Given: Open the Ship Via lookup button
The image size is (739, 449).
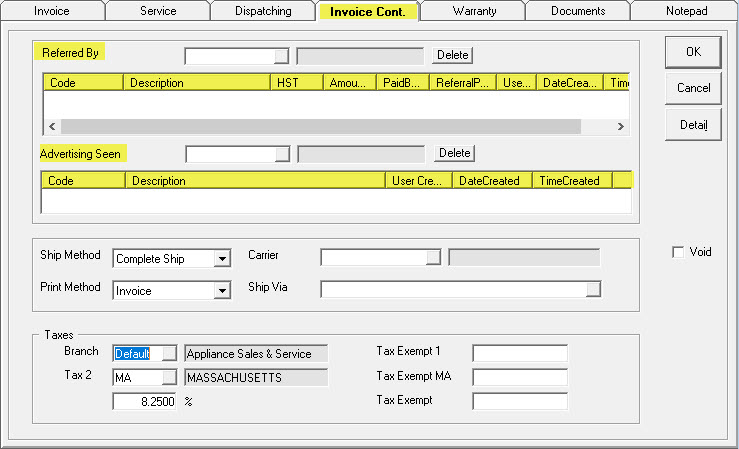Looking at the screenshot, I should [594, 289].
